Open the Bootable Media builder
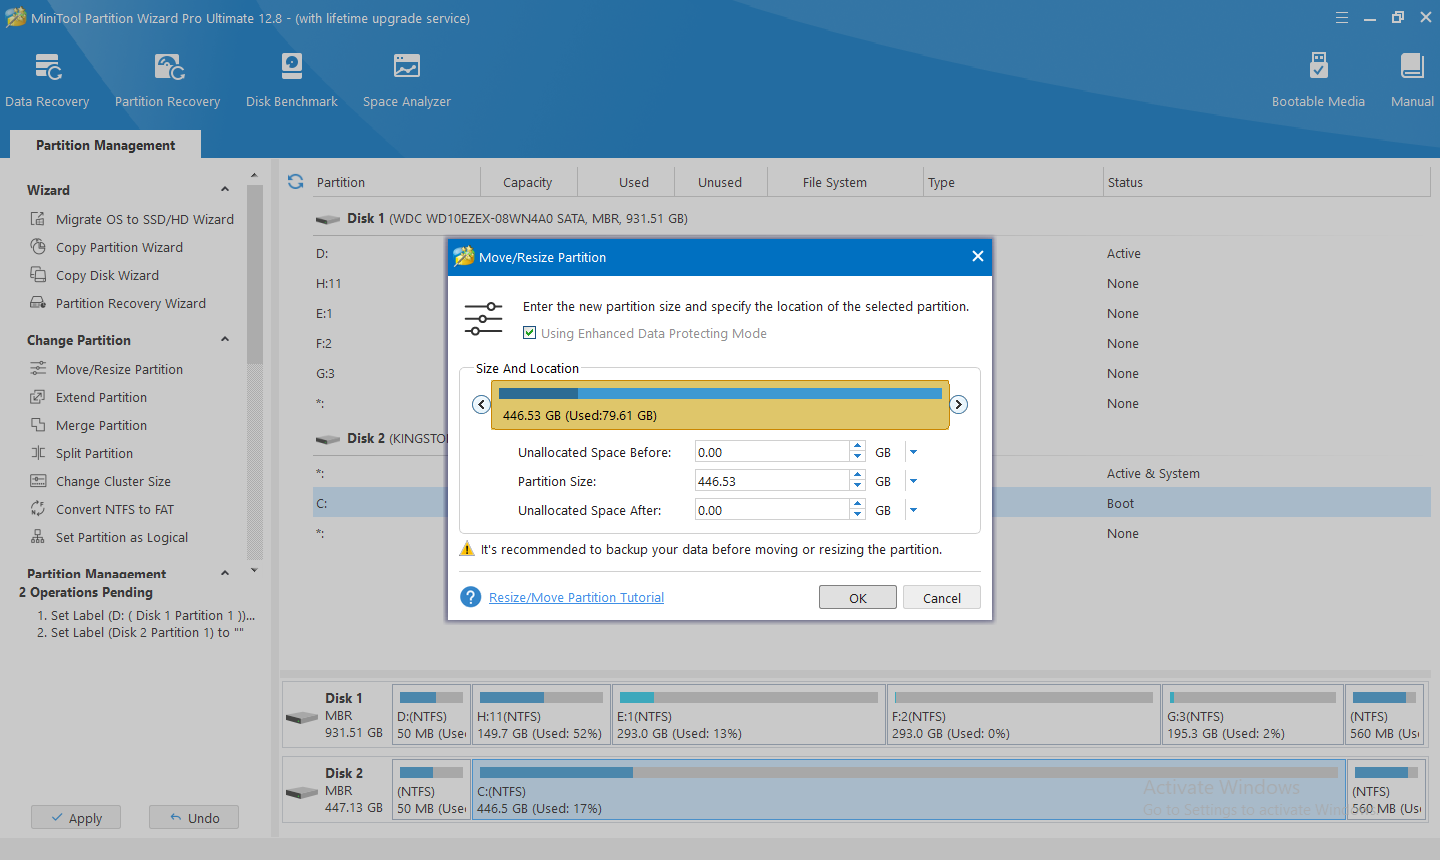1440x860 pixels. point(1318,80)
